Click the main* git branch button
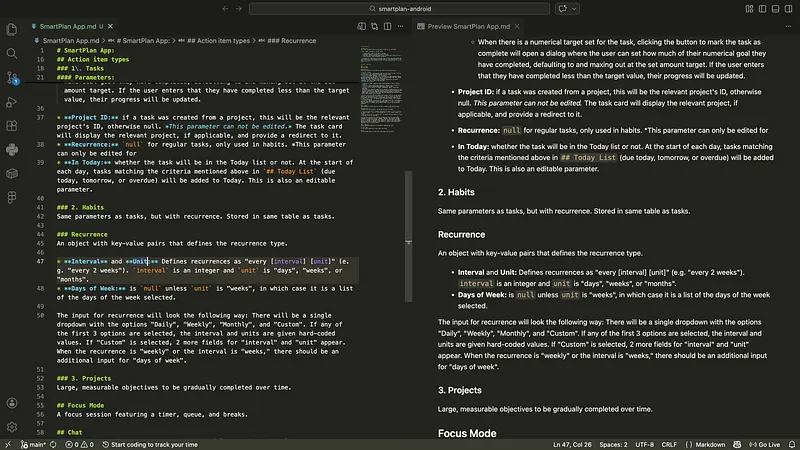The width and height of the screenshot is (800, 450). pyautogui.click(x=31, y=443)
